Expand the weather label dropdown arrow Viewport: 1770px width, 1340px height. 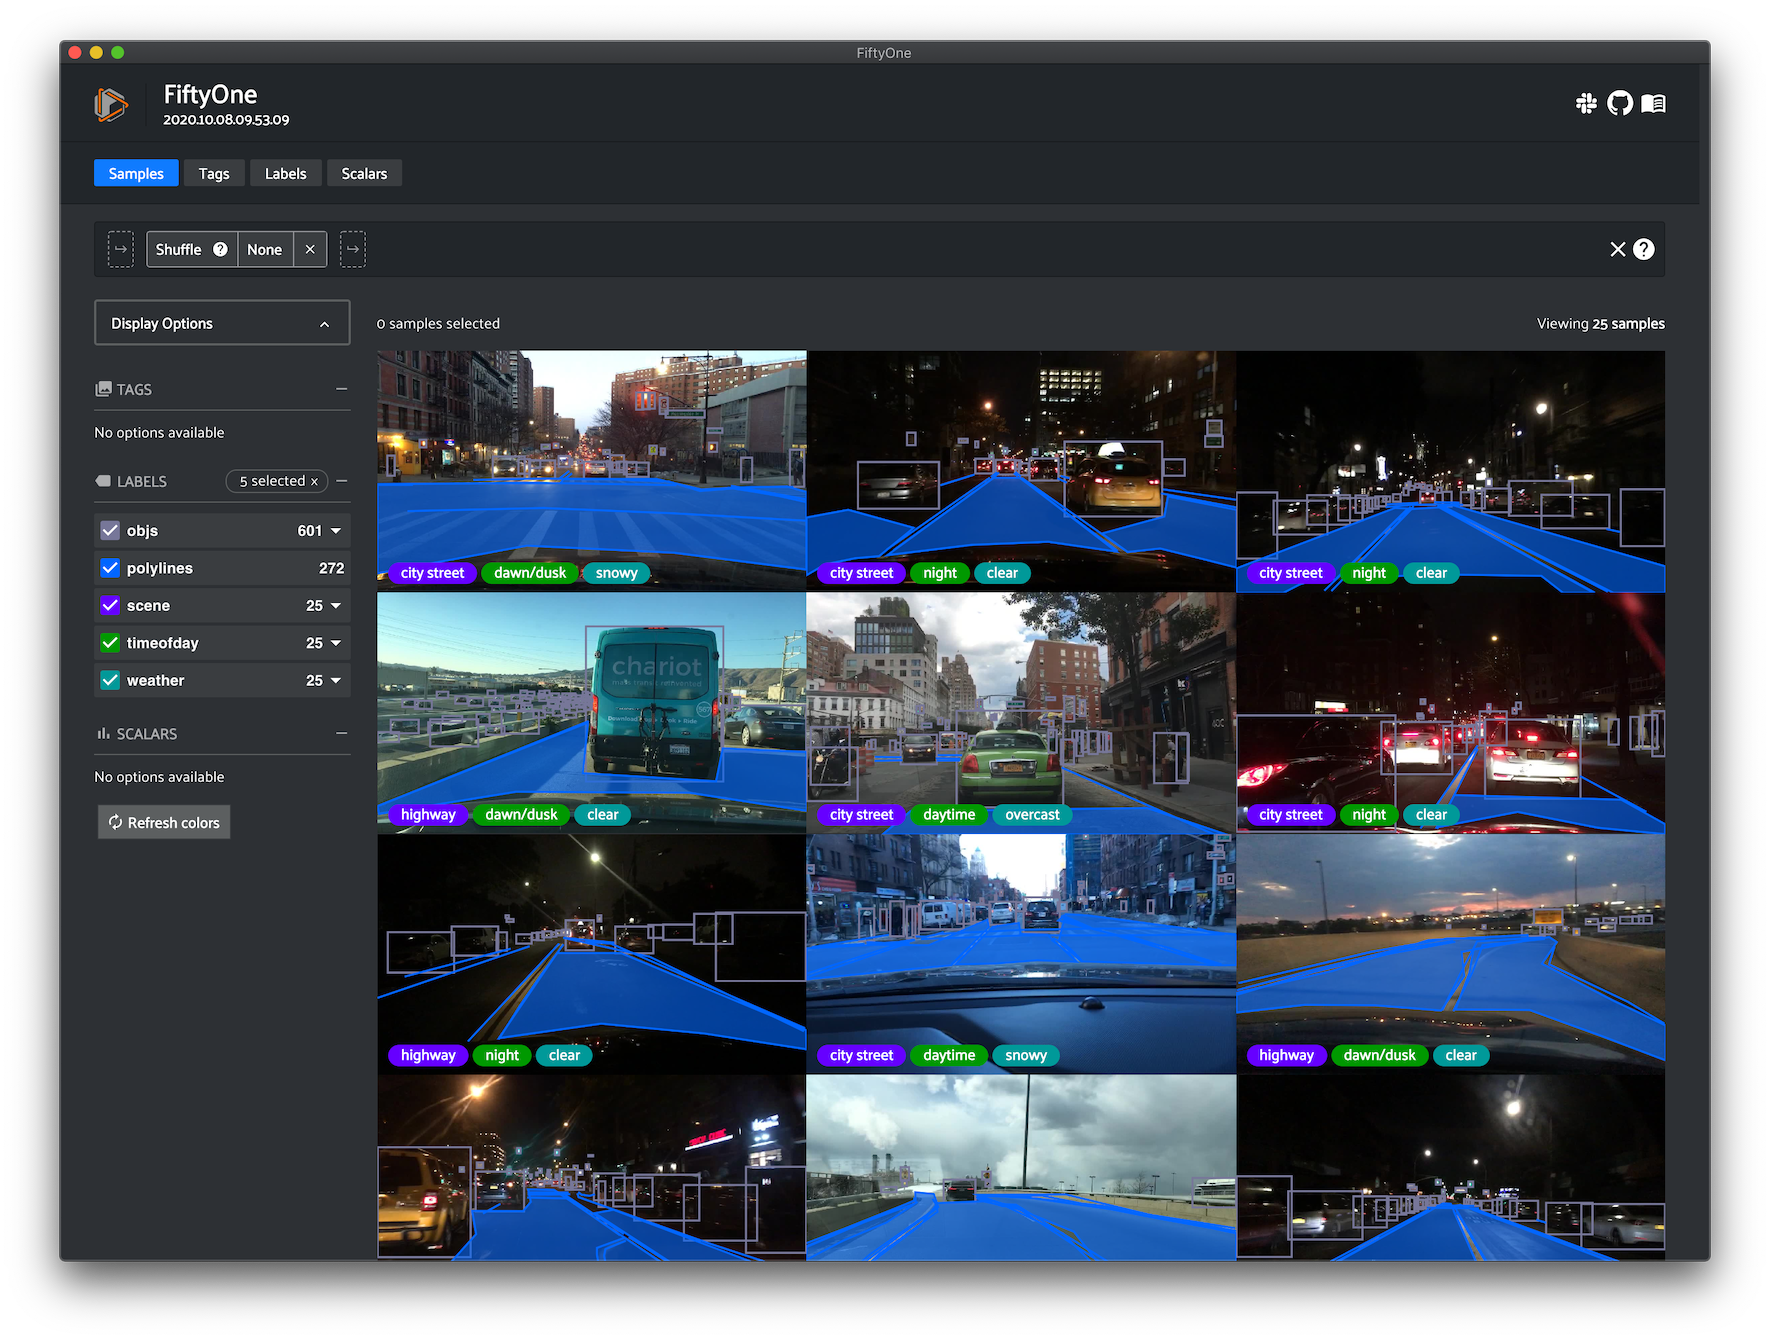tap(336, 680)
